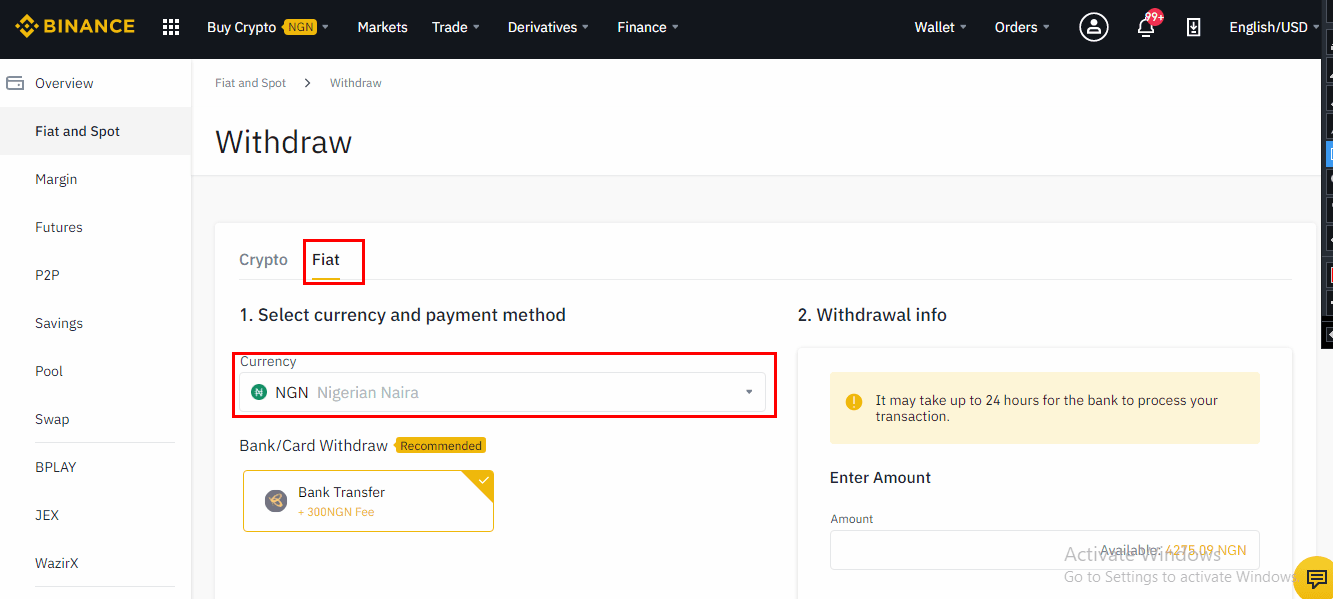Expand the Orders menu
Screen dimensions: 1333x599
[x=1022, y=27]
